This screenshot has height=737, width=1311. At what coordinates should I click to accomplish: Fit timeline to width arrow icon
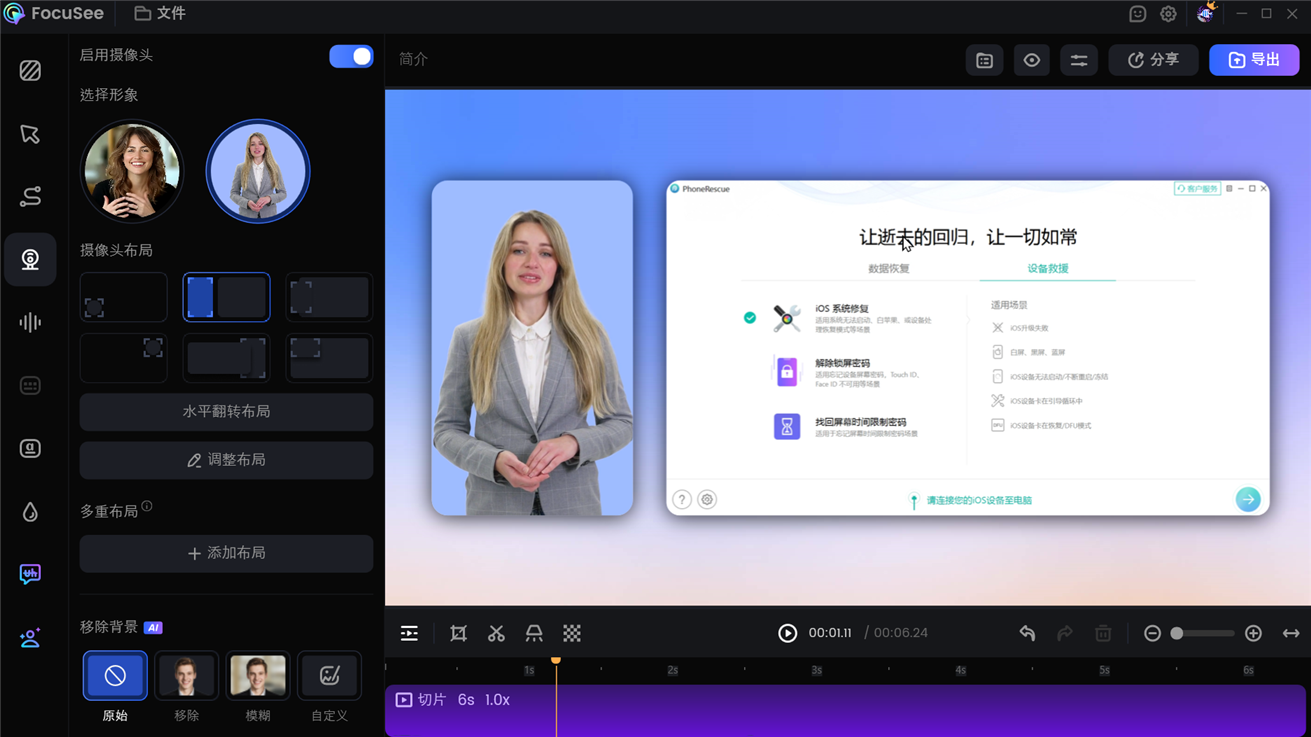[x=1291, y=633]
